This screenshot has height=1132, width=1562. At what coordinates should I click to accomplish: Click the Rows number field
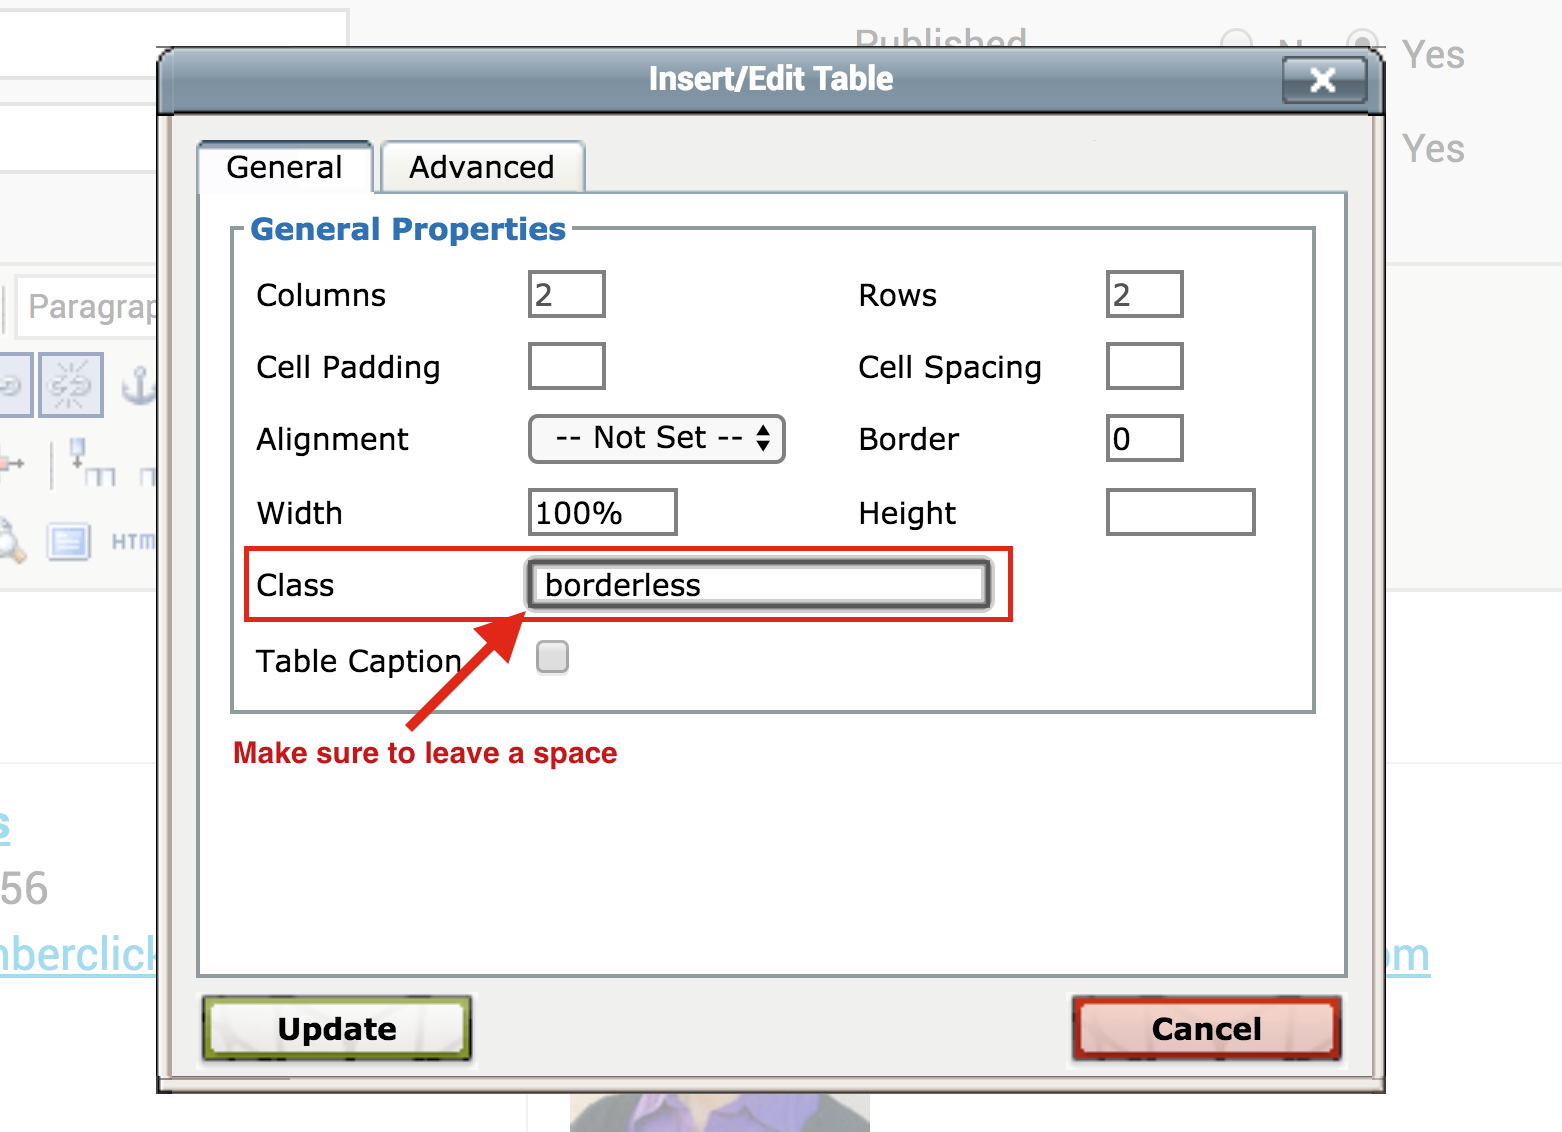tap(1144, 294)
